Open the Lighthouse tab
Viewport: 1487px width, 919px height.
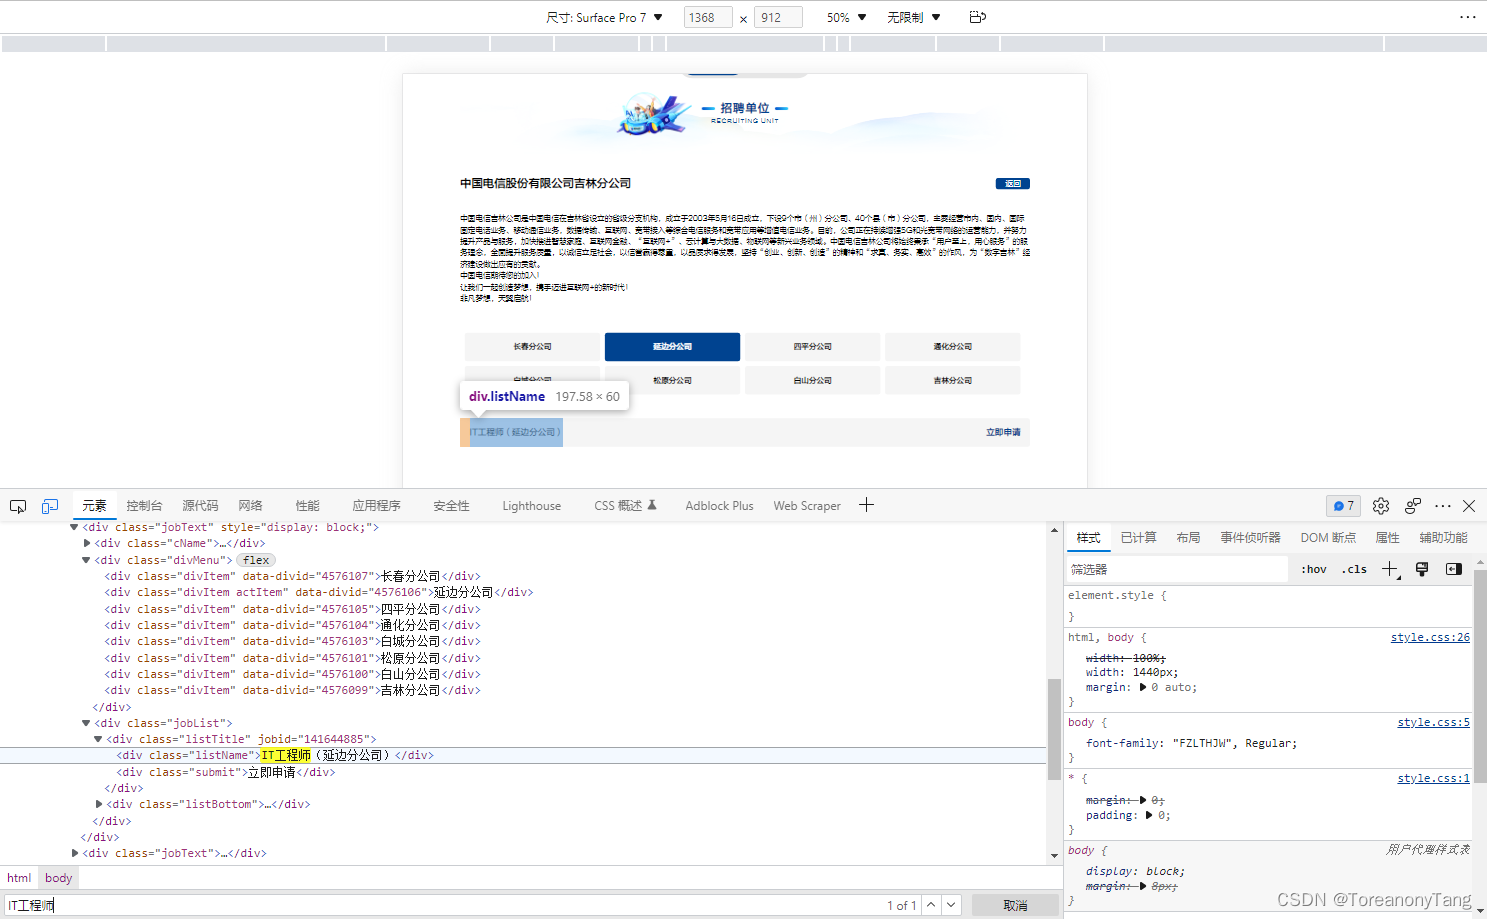coord(532,506)
